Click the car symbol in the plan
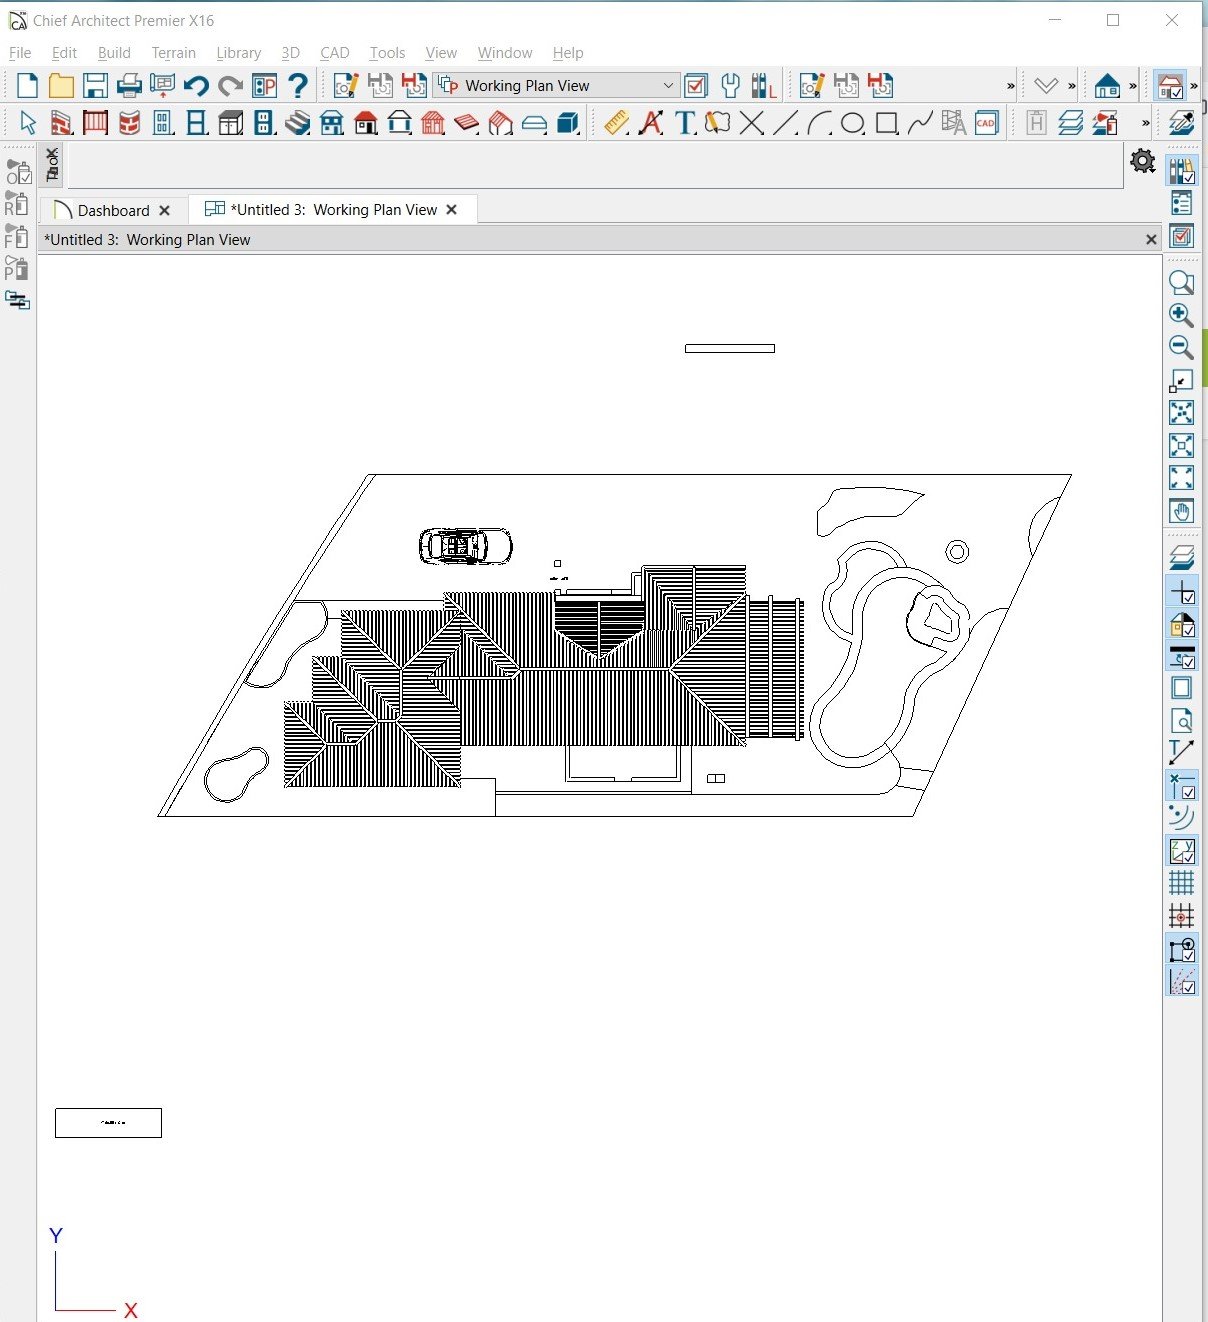This screenshot has height=1322, width=1208. tap(465, 546)
